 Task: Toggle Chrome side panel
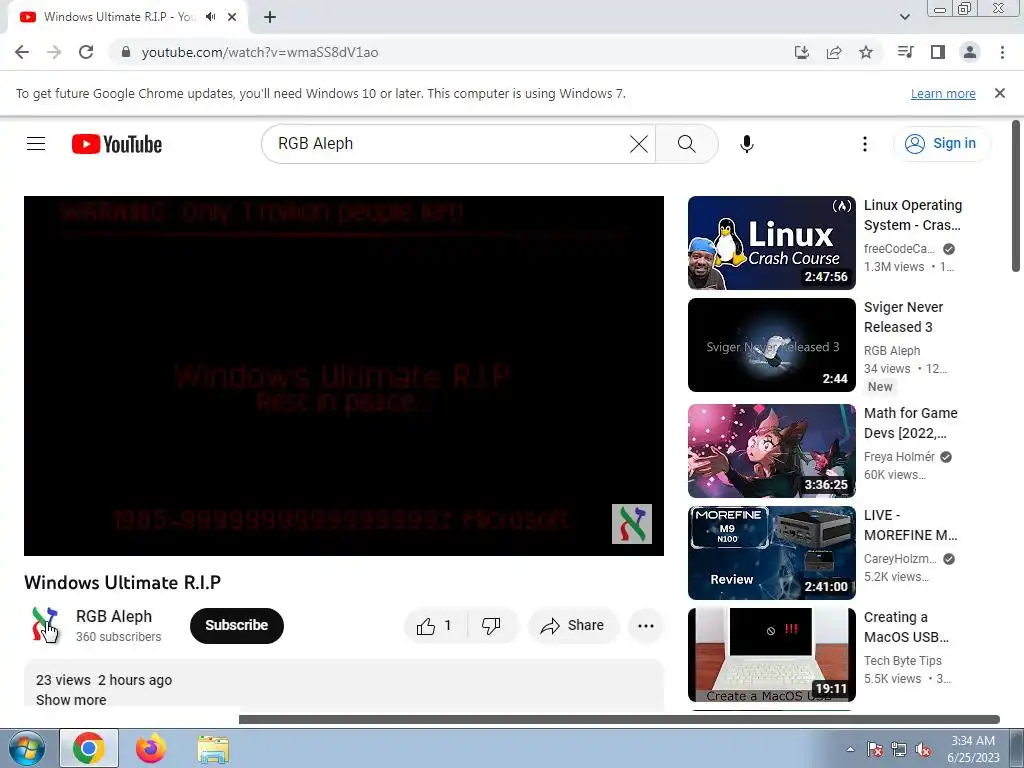938,52
